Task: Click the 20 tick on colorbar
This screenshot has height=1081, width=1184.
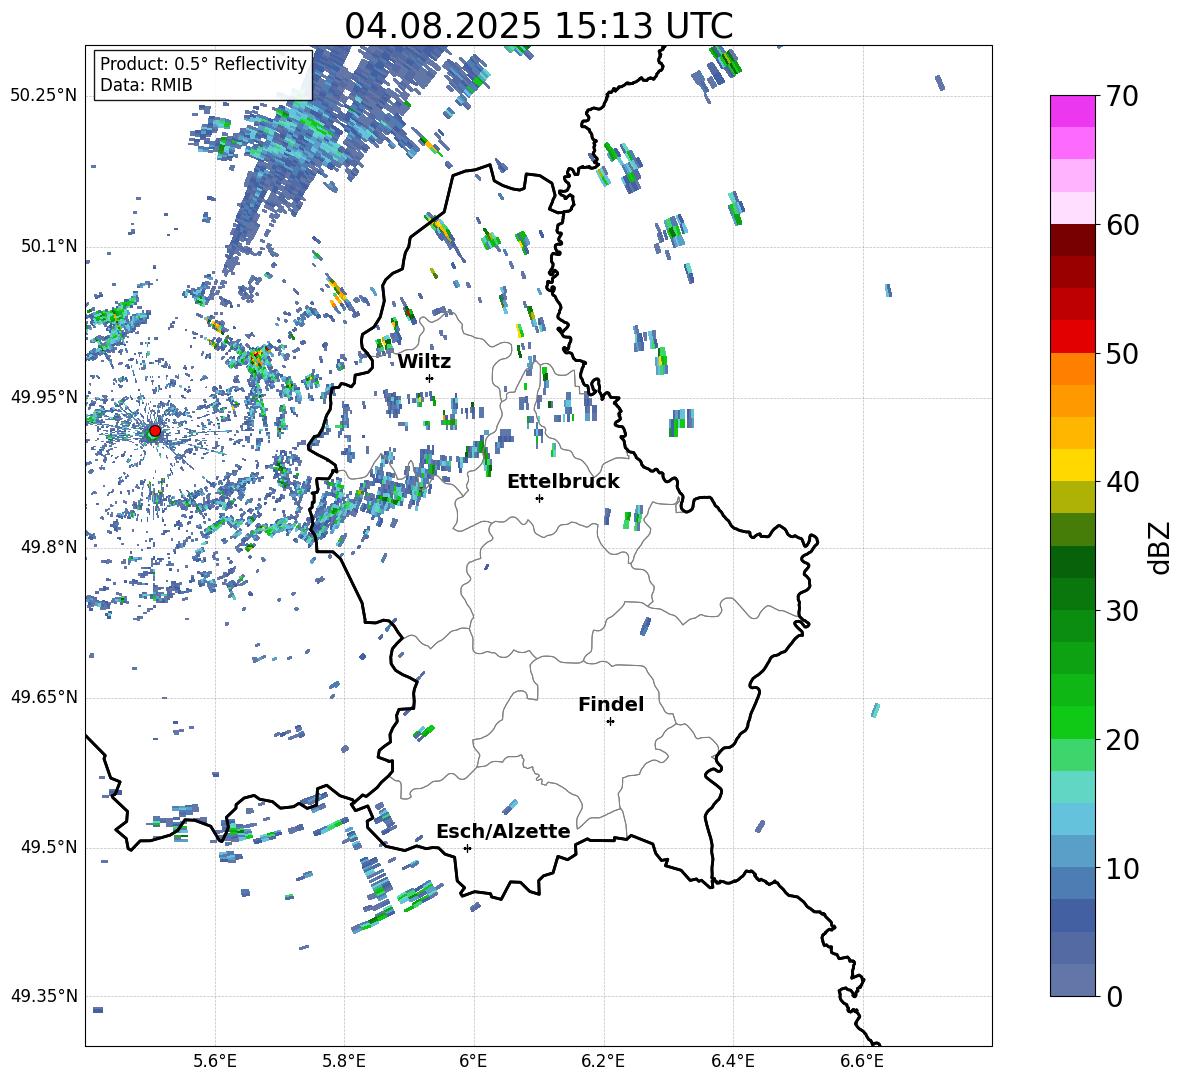Action: coord(1122,740)
